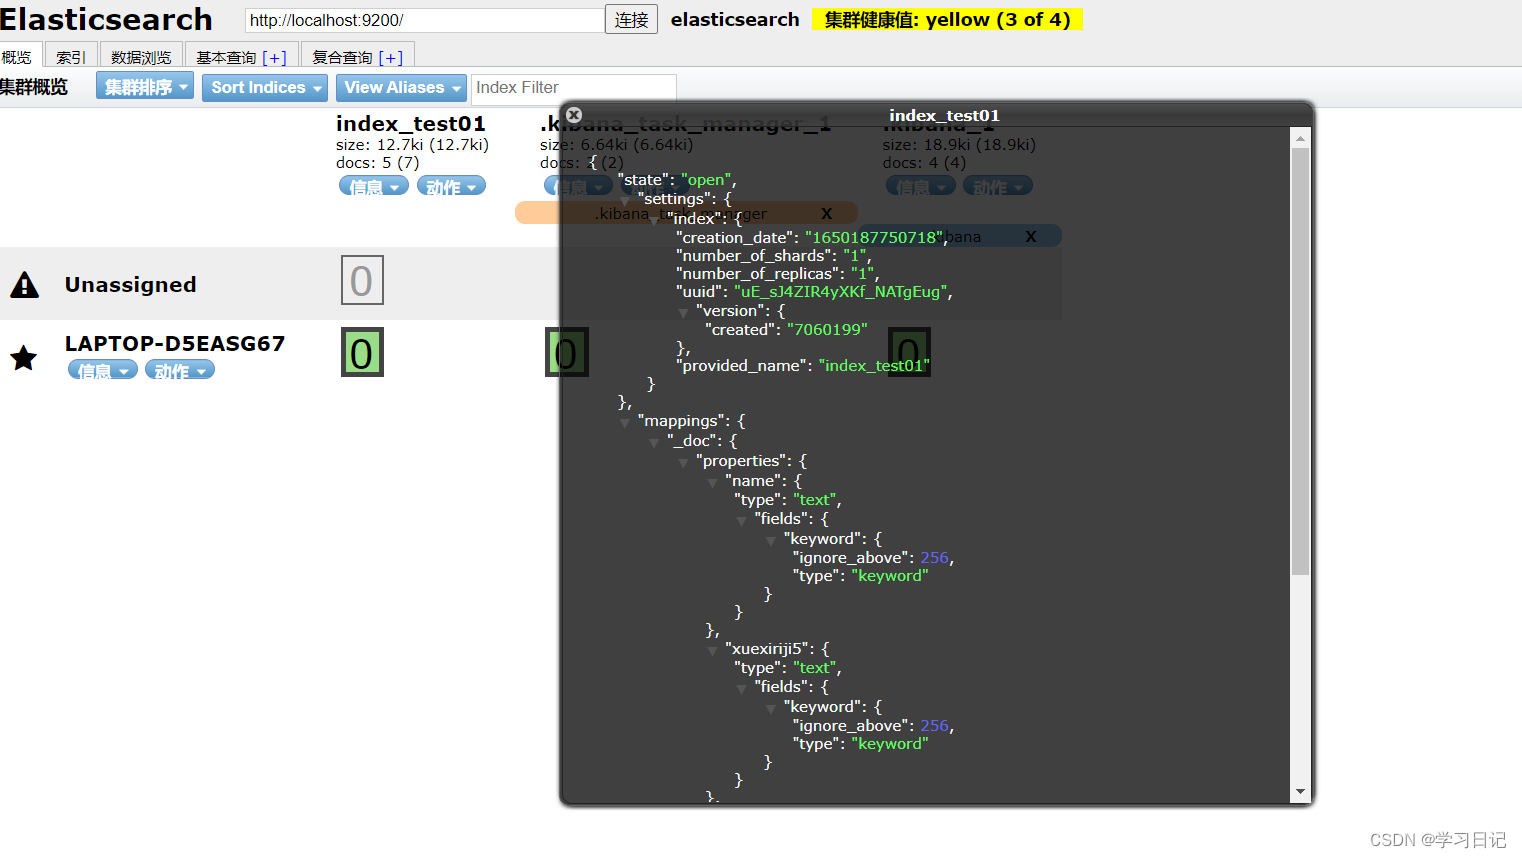Image resolution: width=1522 pixels, height=858 pixels.
Task: Click the star icon for LAPTOP-D5EASG67 master node
Action: (24, 357)
